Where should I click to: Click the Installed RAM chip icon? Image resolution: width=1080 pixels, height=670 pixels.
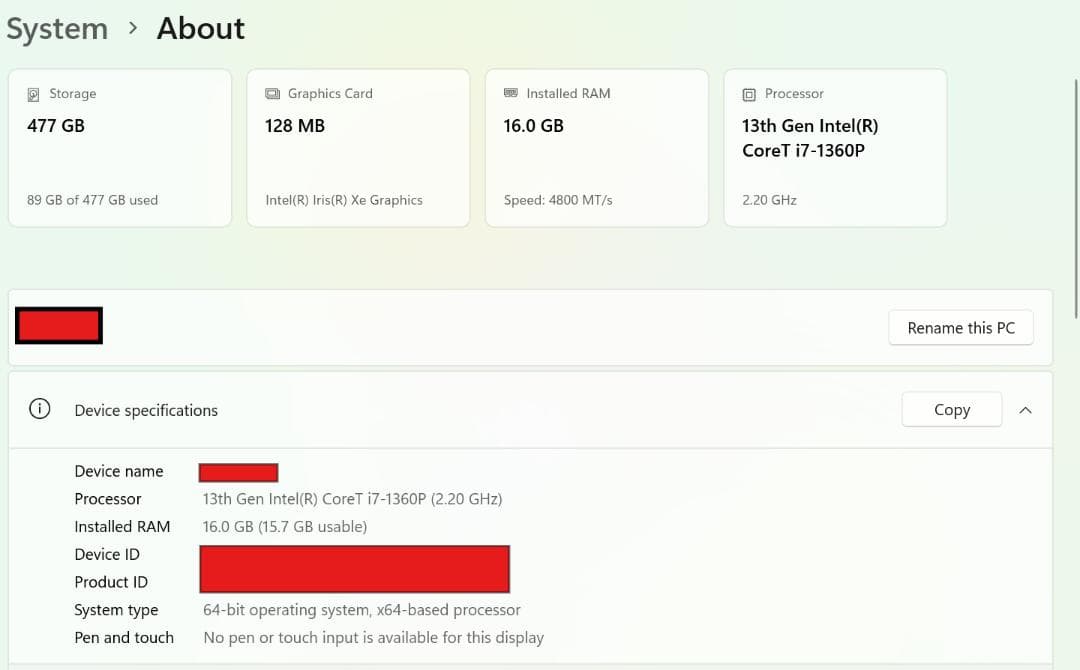[x=511, y=93]
